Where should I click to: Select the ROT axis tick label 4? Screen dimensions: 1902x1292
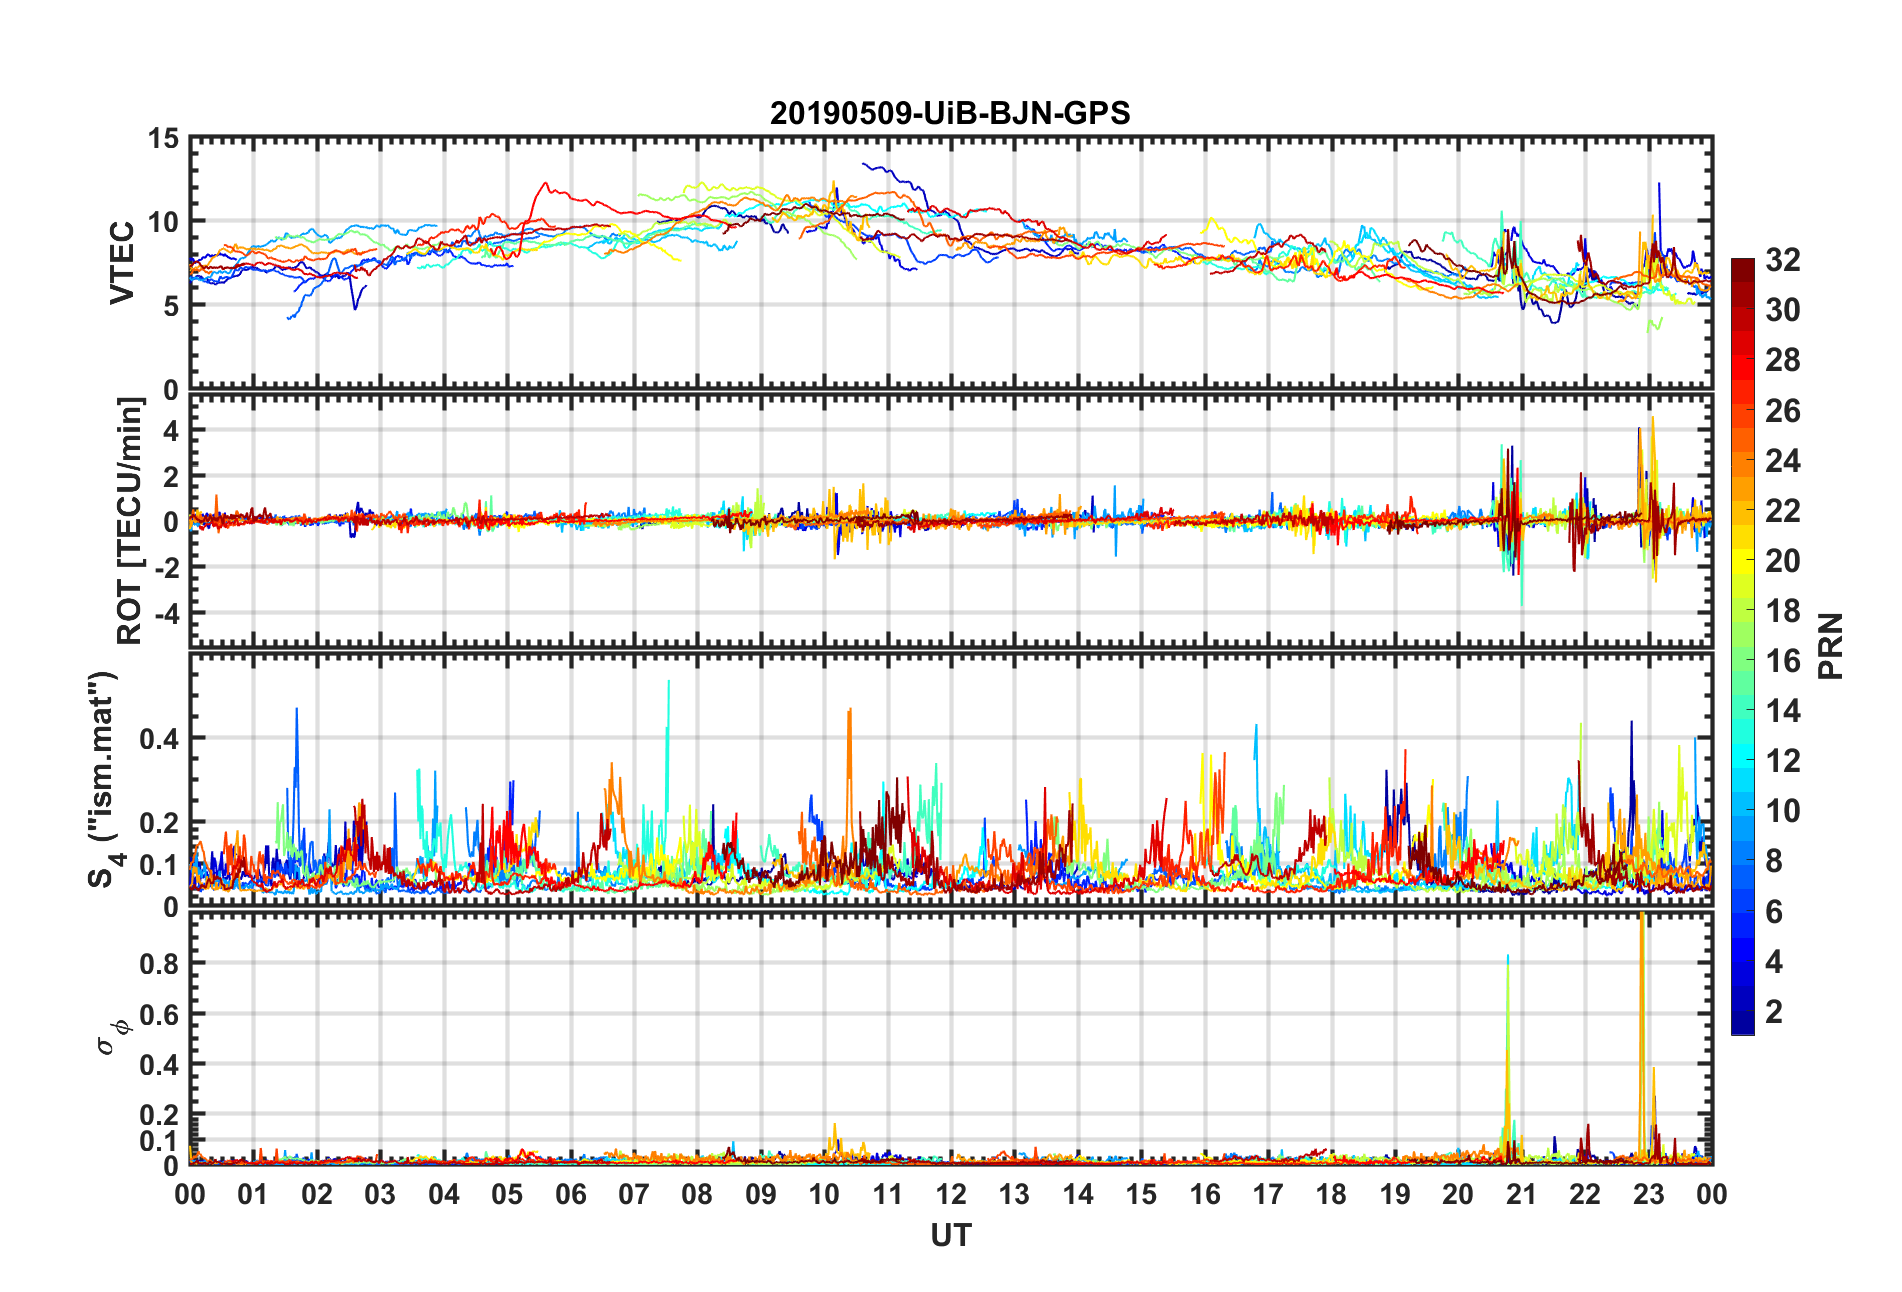click(172, 430)
